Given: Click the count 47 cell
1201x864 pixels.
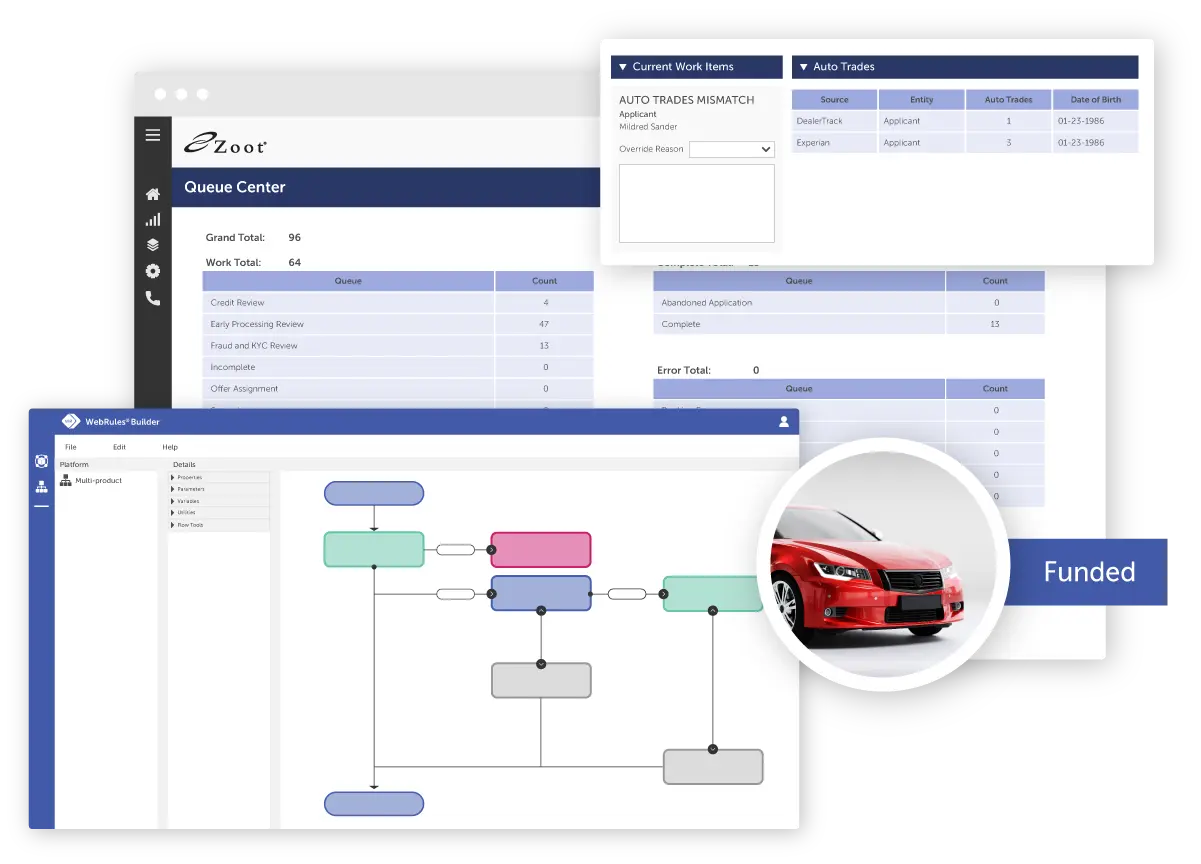Looking at the screenshot, I should tap(545, 324).
